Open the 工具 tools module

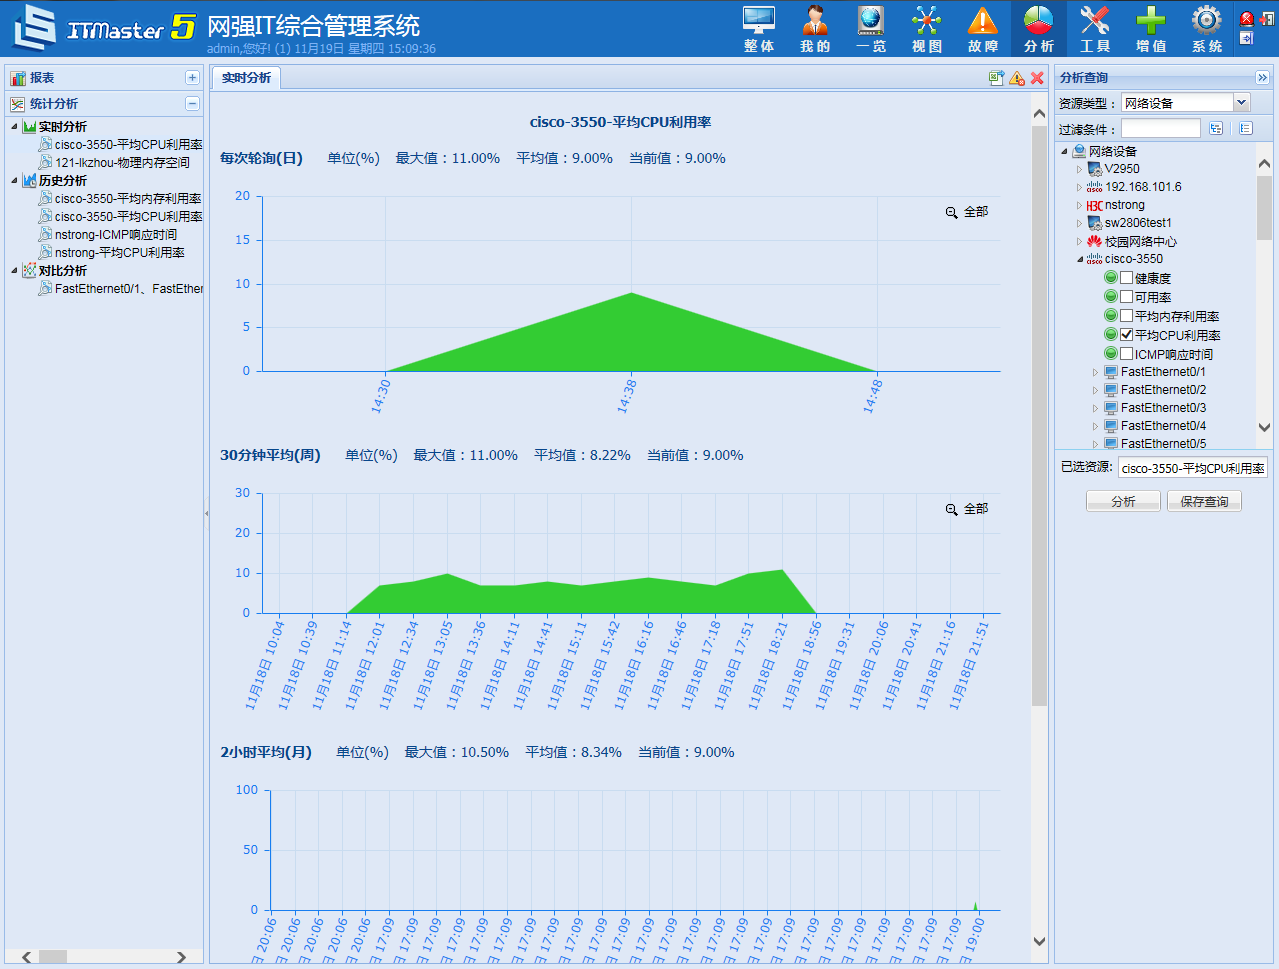1095,29
